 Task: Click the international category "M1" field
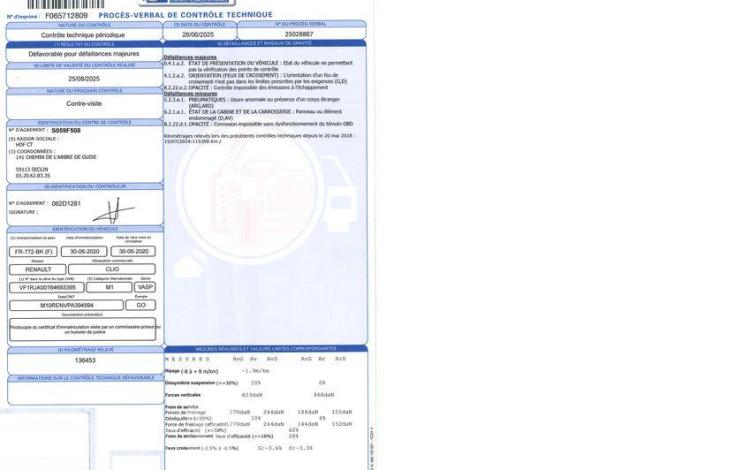109,287
